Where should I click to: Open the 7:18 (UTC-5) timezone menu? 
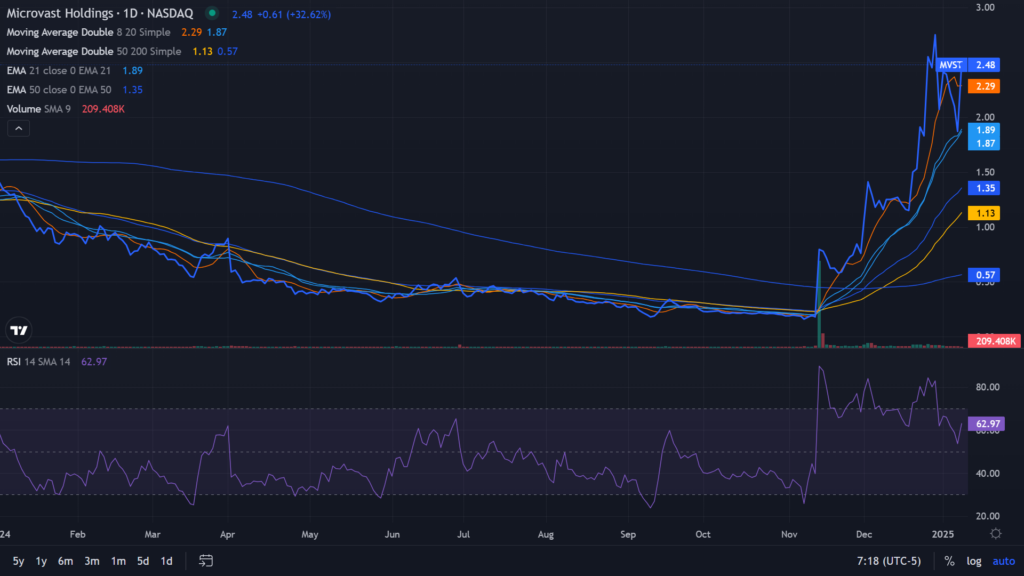(886, 561)
